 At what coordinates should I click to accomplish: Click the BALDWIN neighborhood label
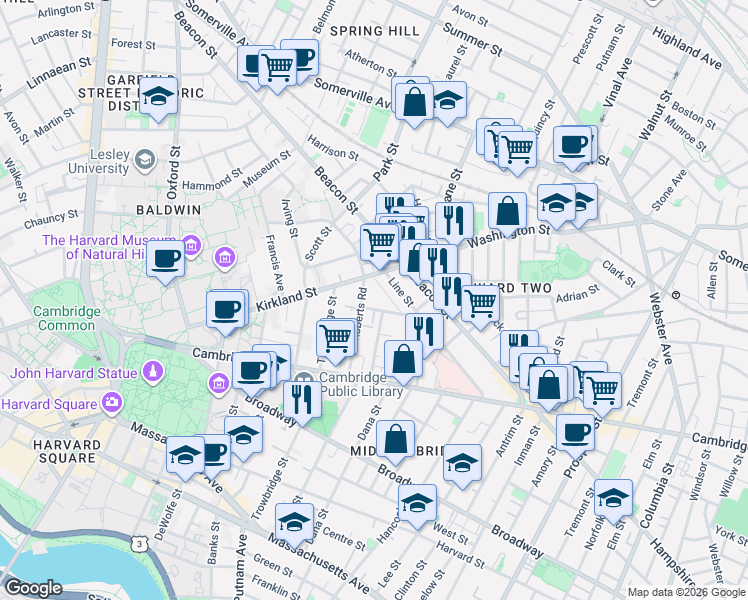(168, 210)
